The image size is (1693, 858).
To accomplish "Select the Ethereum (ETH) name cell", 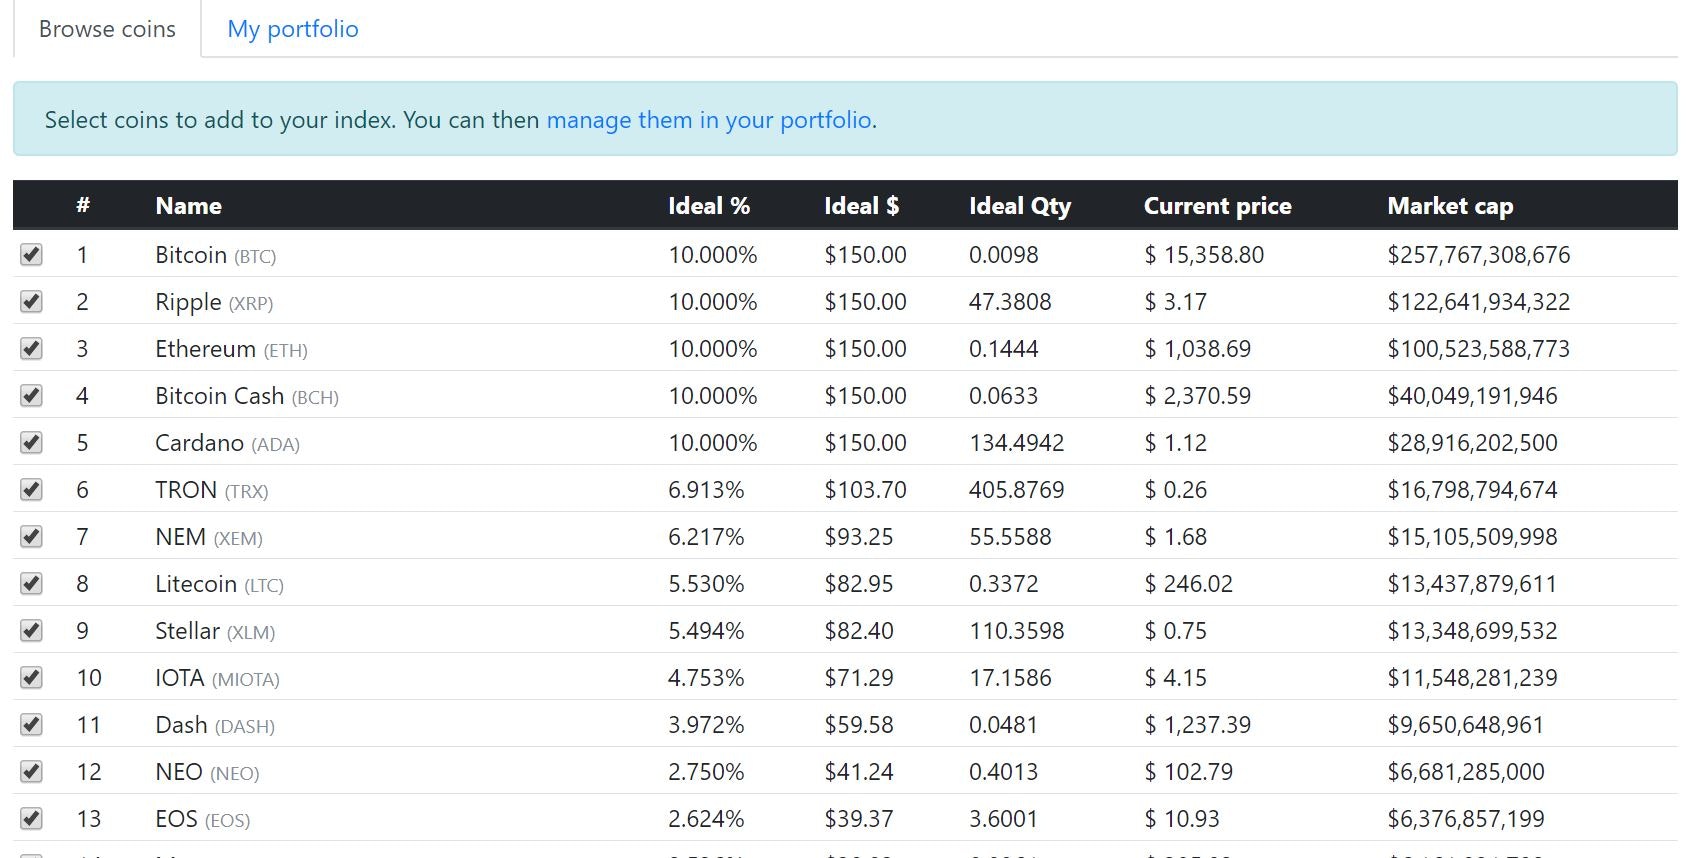I will [x=231, y=349].
